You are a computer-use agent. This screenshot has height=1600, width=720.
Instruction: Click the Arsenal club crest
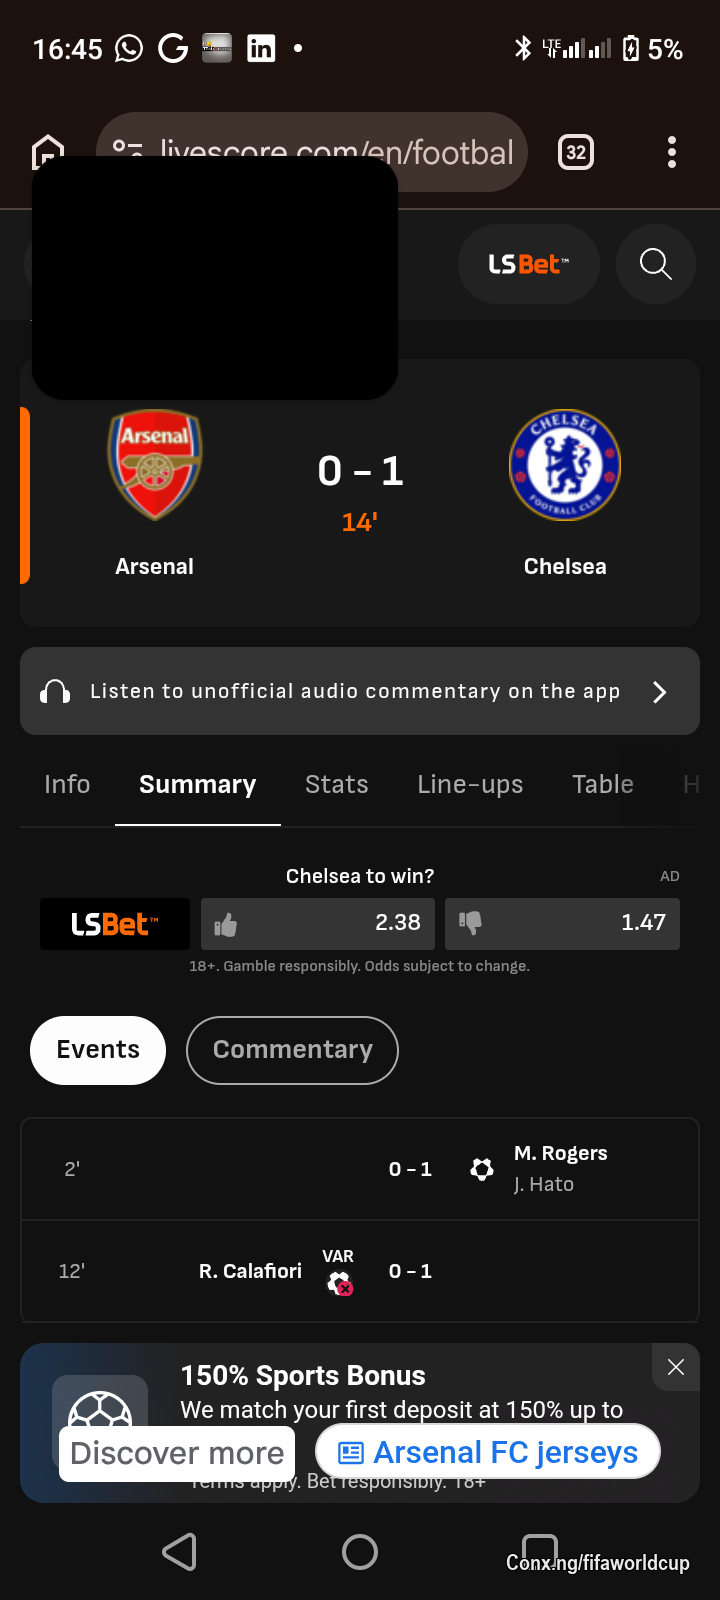155,464
